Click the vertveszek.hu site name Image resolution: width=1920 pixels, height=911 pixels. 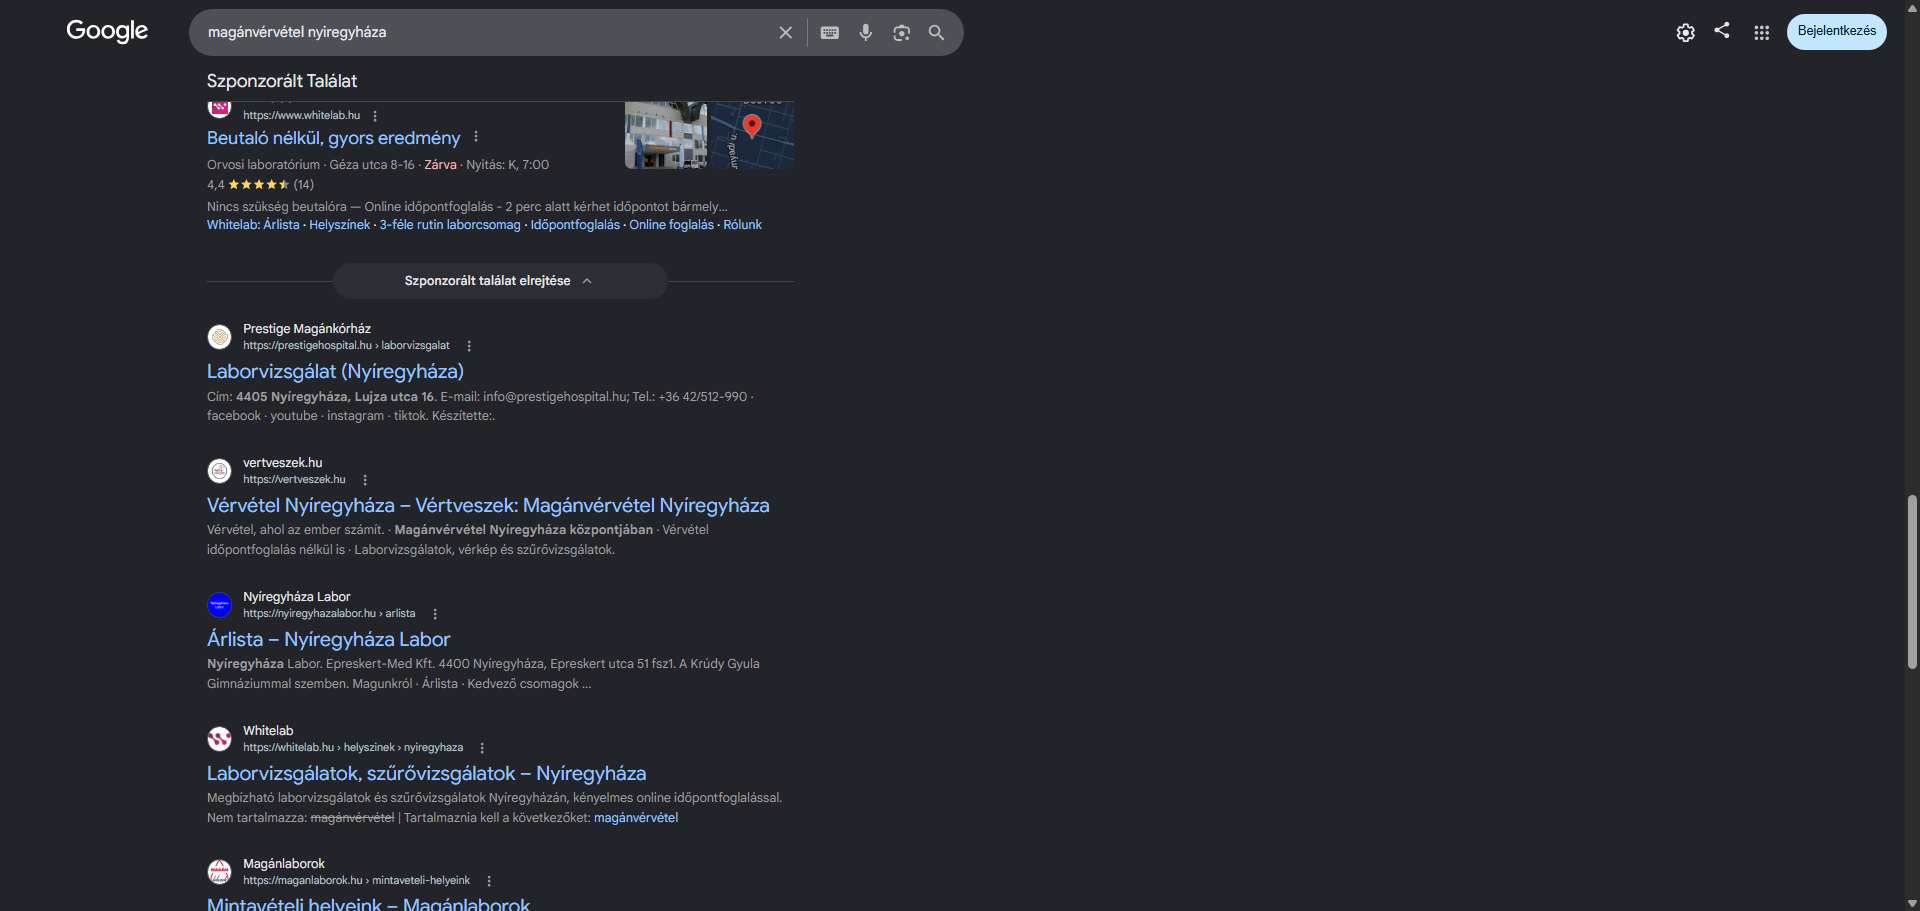pyautogui.click(x=283, y=463)
